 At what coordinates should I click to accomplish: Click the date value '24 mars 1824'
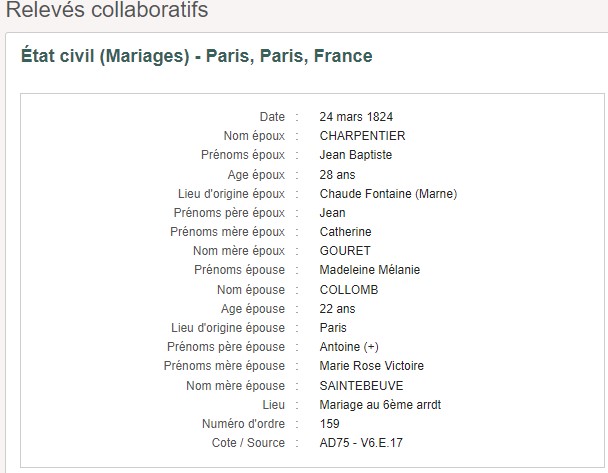pos(356,117)
